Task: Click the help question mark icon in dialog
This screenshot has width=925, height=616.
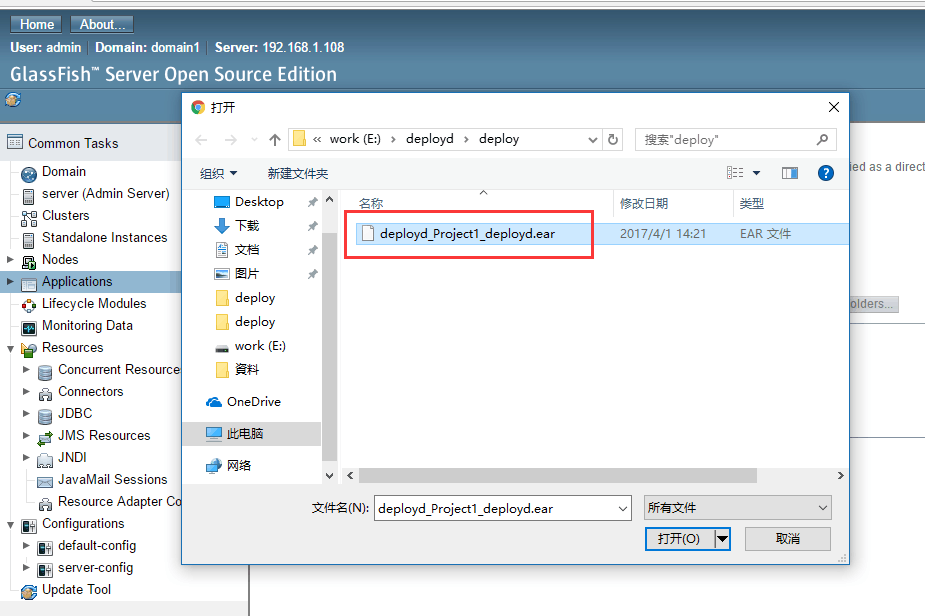Action: [x=825, y=173]
